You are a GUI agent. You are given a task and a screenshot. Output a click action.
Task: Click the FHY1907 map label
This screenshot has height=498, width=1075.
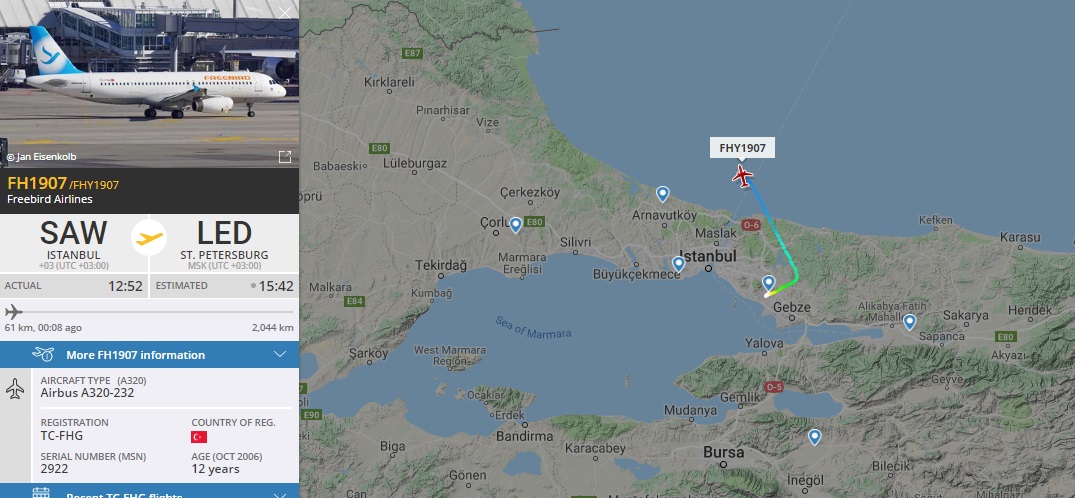[x=742, y=147]
